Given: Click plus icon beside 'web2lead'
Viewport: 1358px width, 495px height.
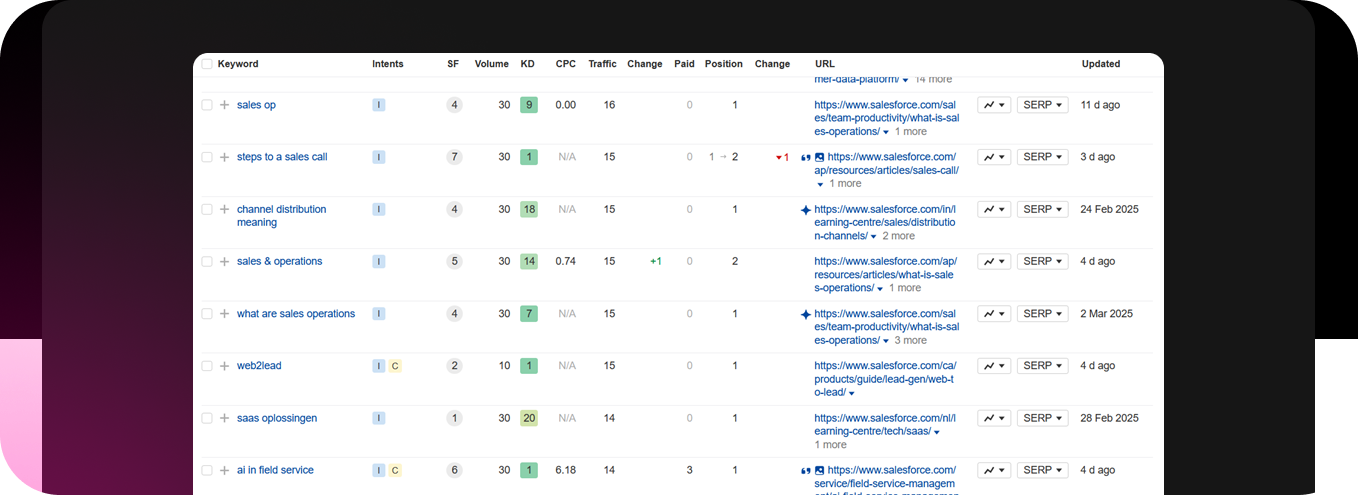Looking at the screenshot, I should pos(224,366).
